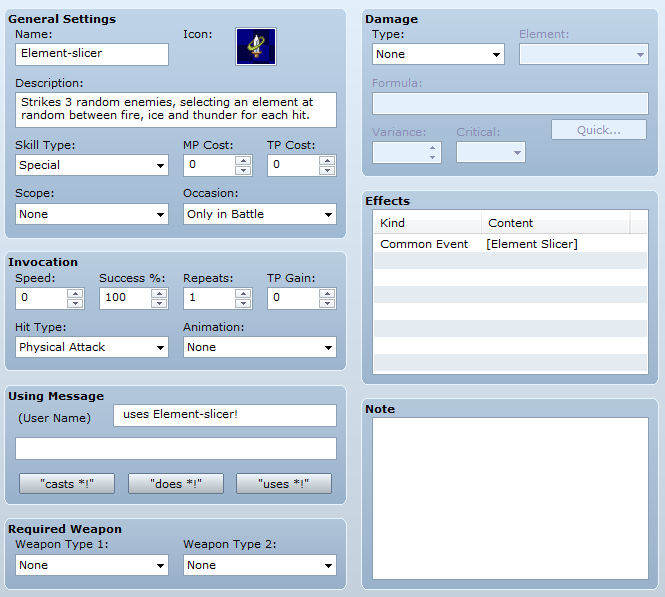Click the skill icon image
665x597 pixels.
click(x=256, y=47)
